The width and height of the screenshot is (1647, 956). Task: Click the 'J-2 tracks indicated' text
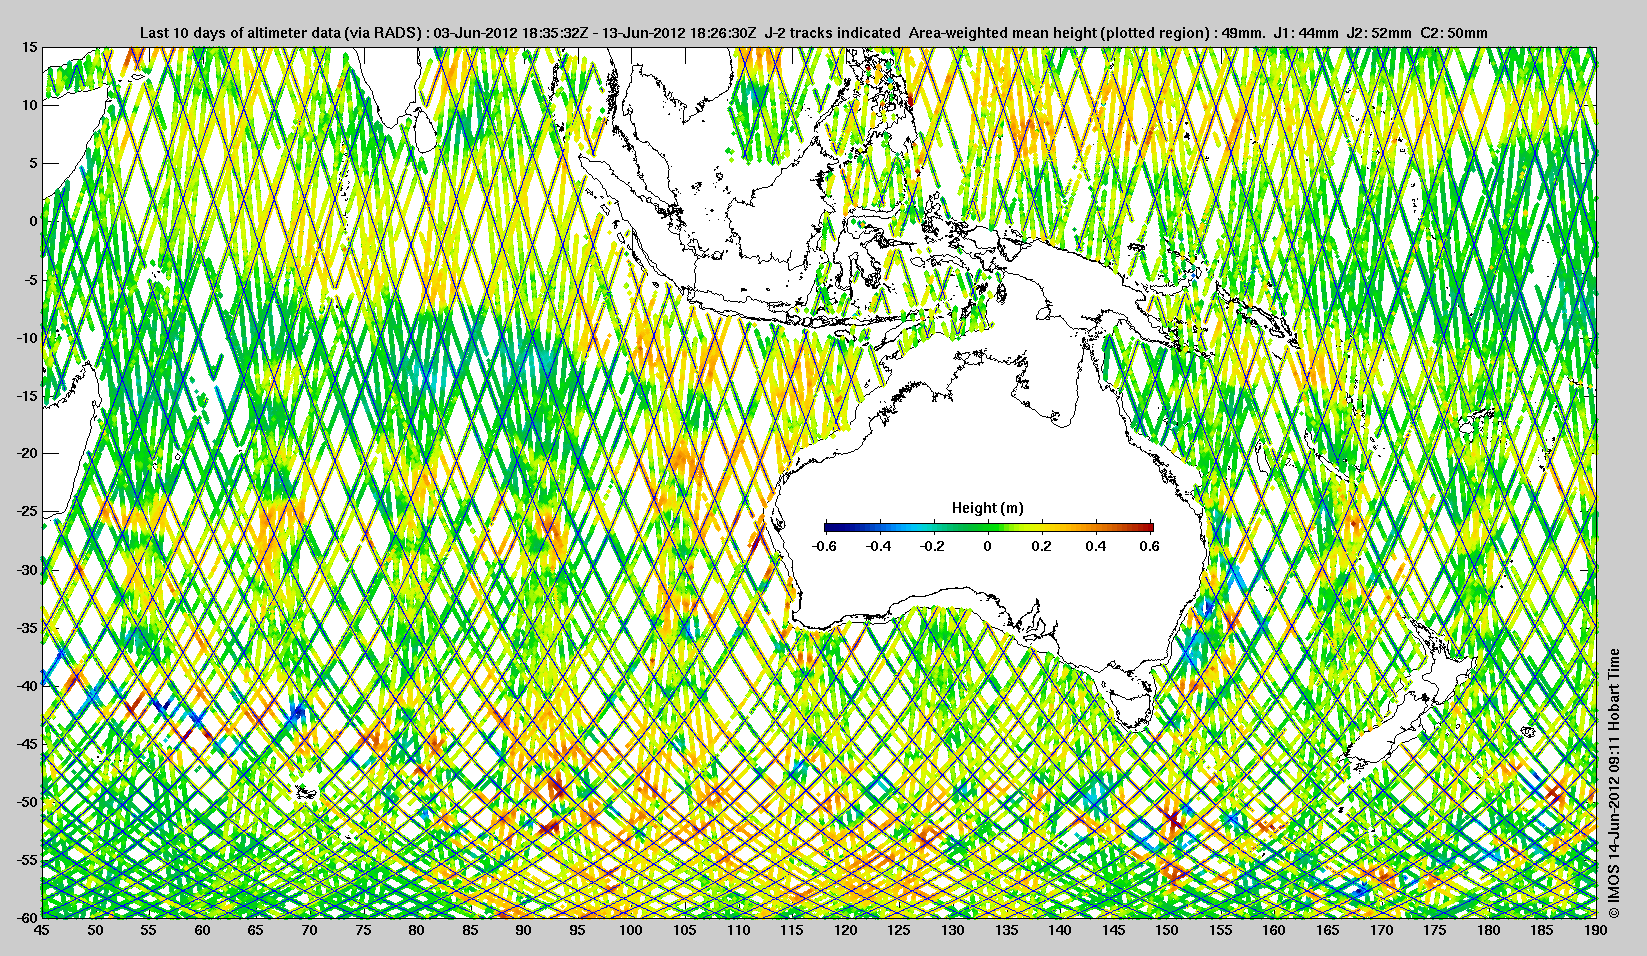click(x=832, y=33)
